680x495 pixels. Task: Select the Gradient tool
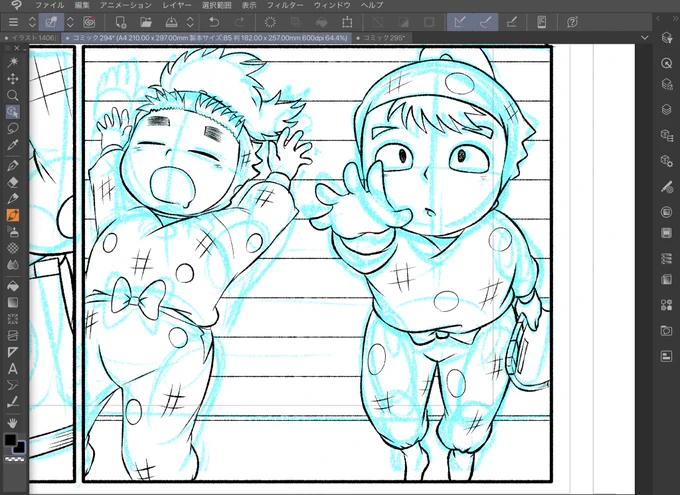coord(13,302)
